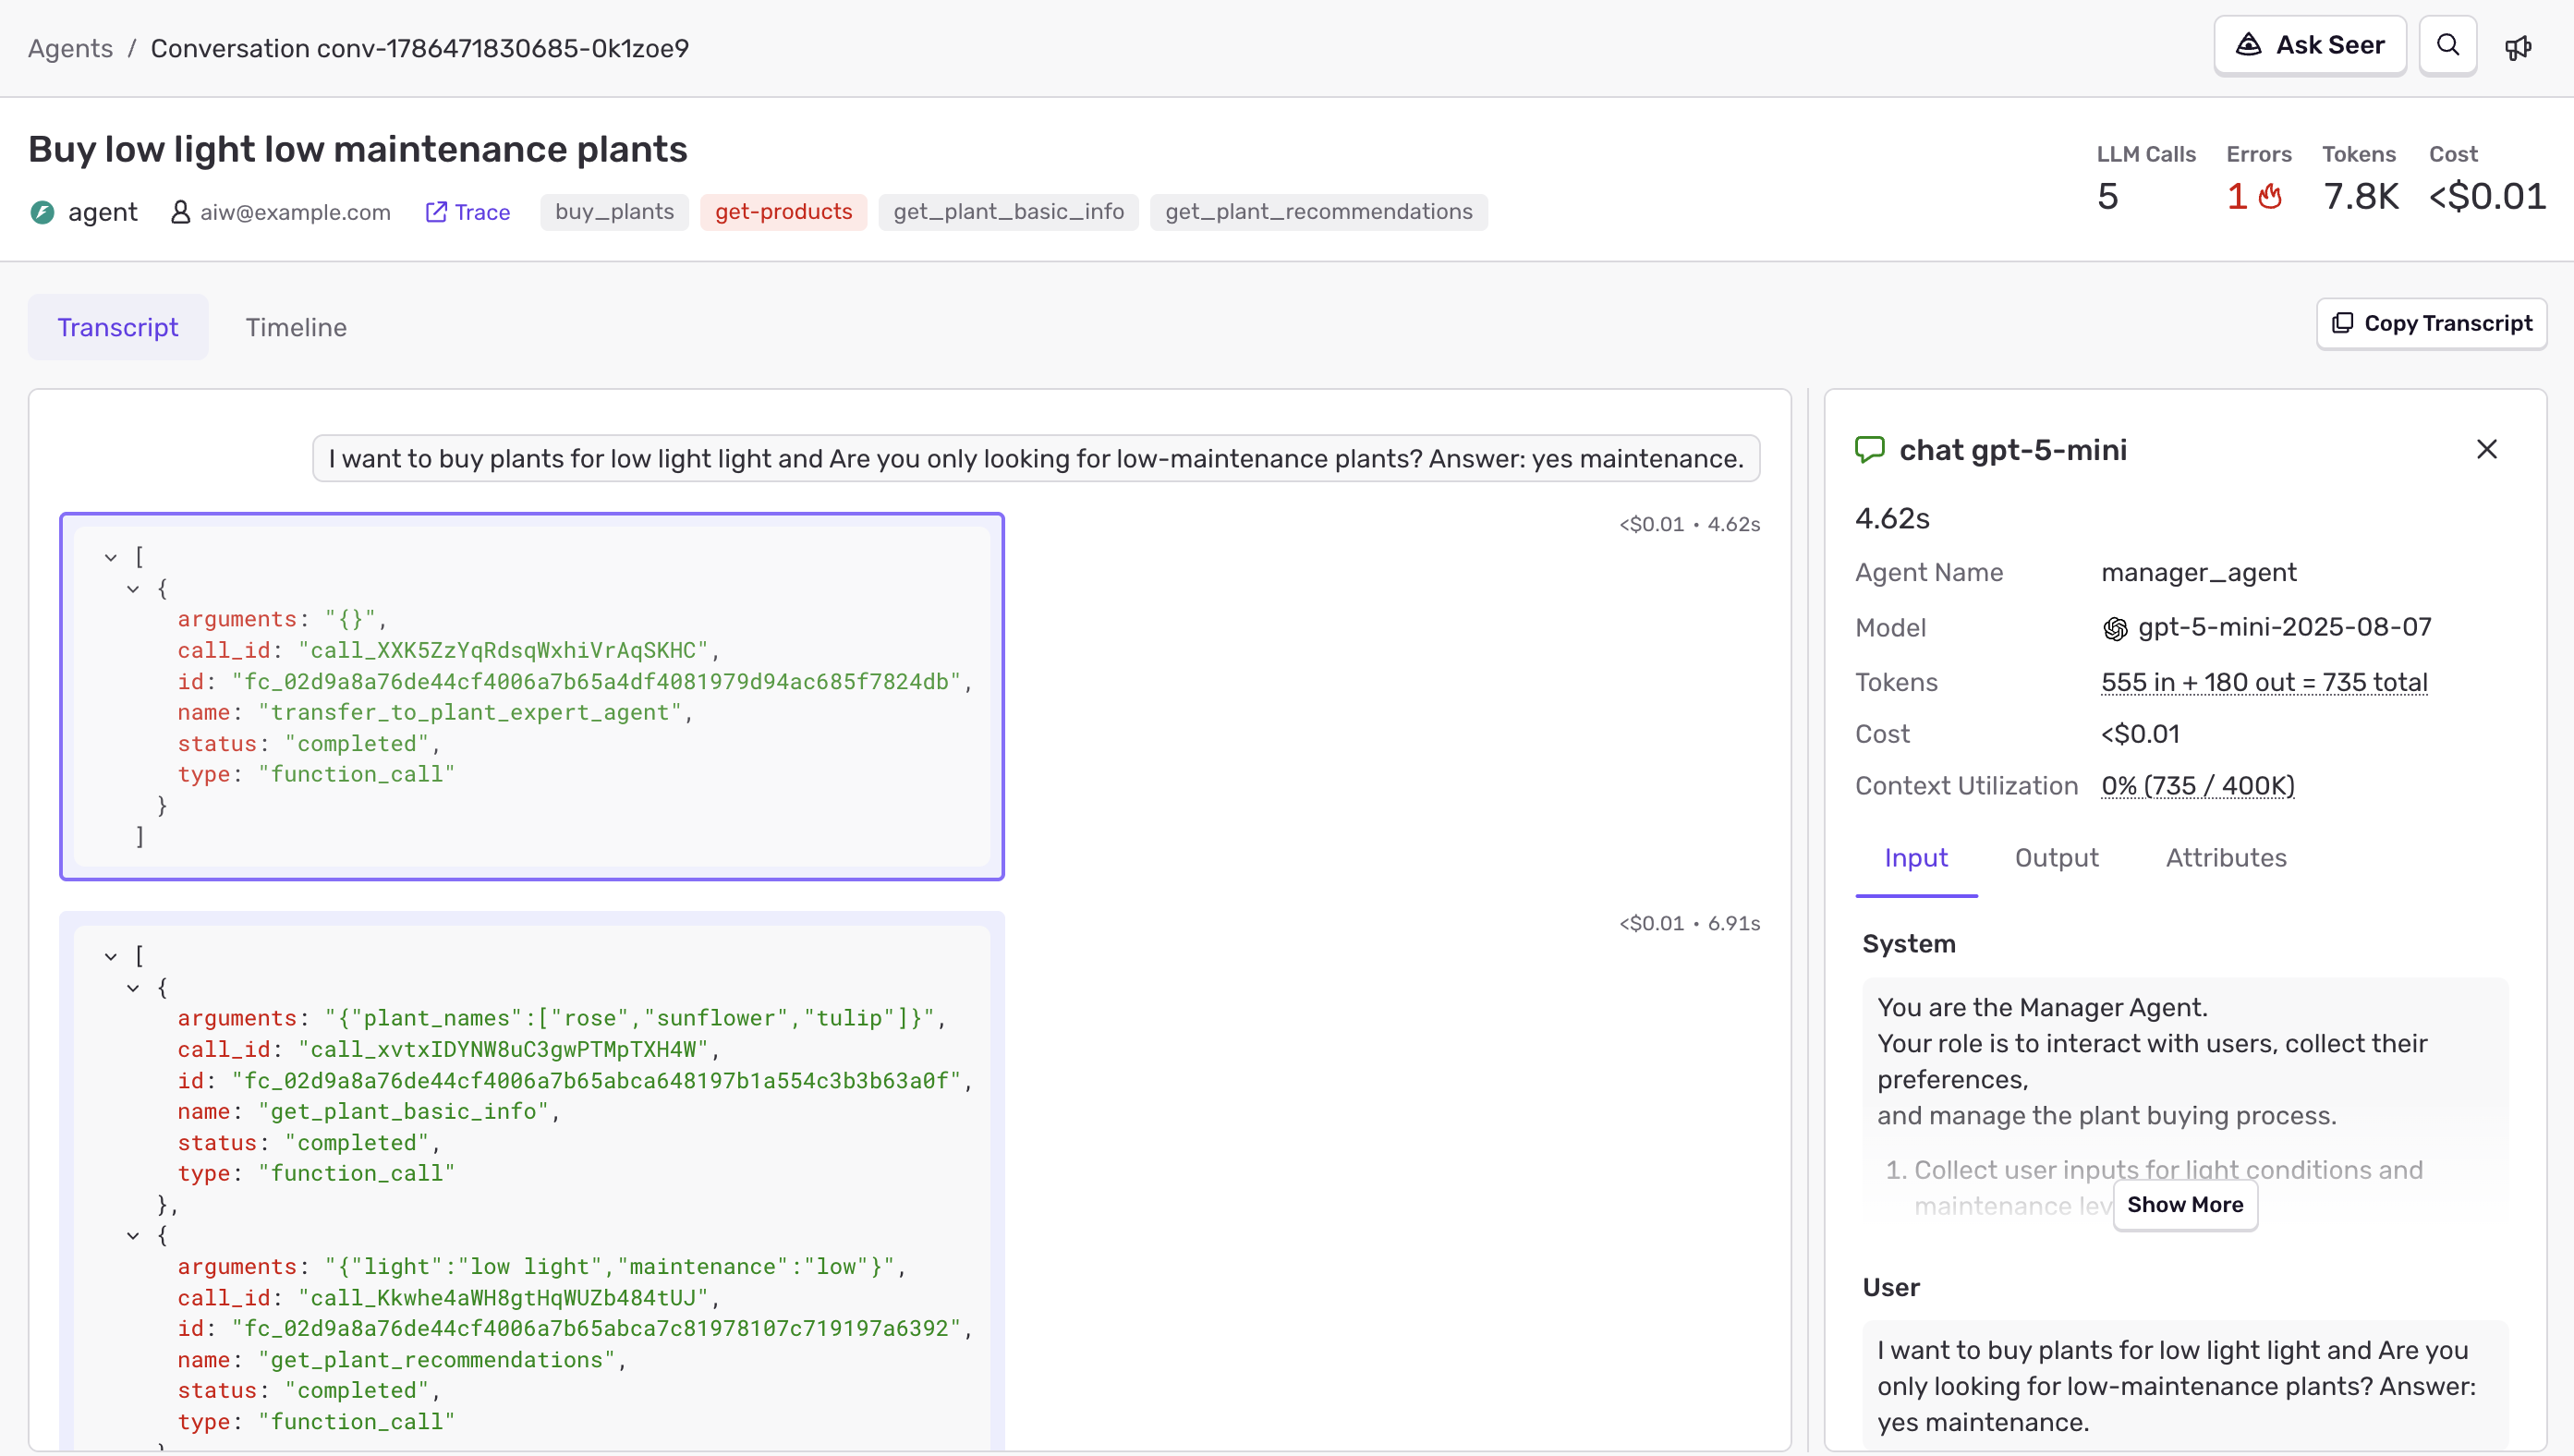This screenshot has height=1456, width=2574.
Task: Click the LLM Calls count 5
Action: (2107, 197)
